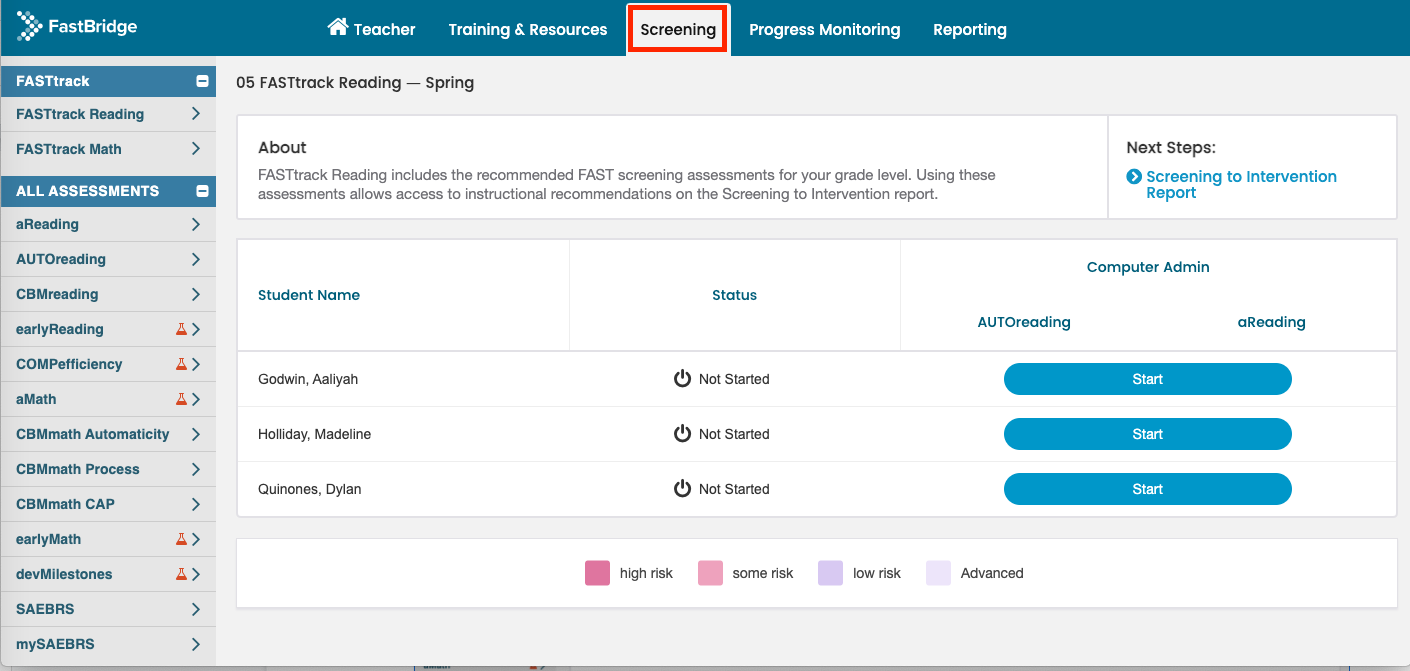
Task: Click the Computer Admin header
Action: (x=1148, y=267)
